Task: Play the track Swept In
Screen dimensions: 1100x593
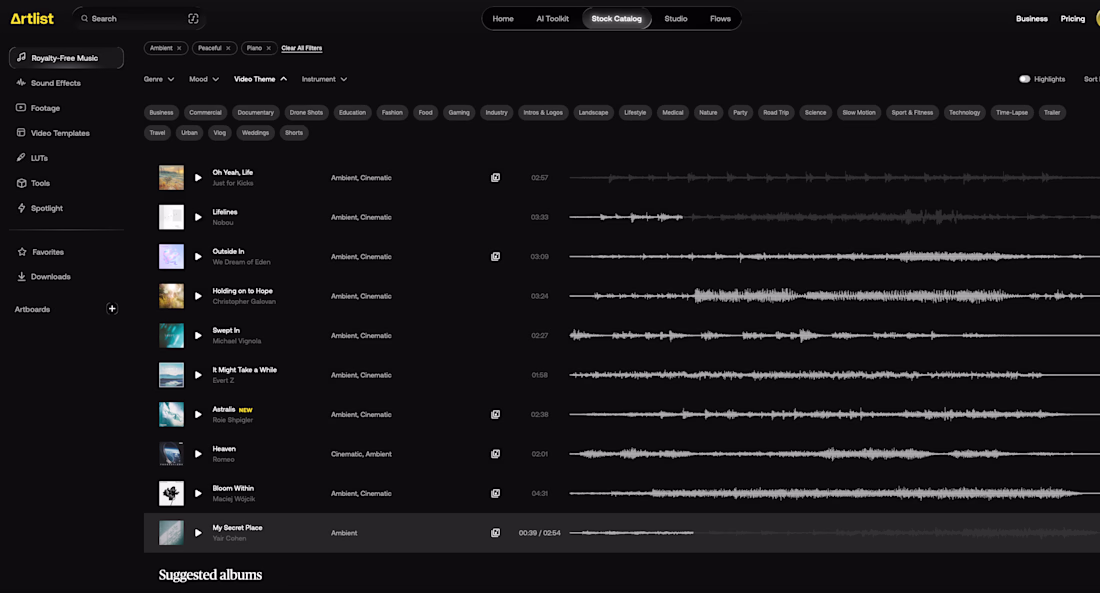Action: pyautogui.click(x=198, y=336)
